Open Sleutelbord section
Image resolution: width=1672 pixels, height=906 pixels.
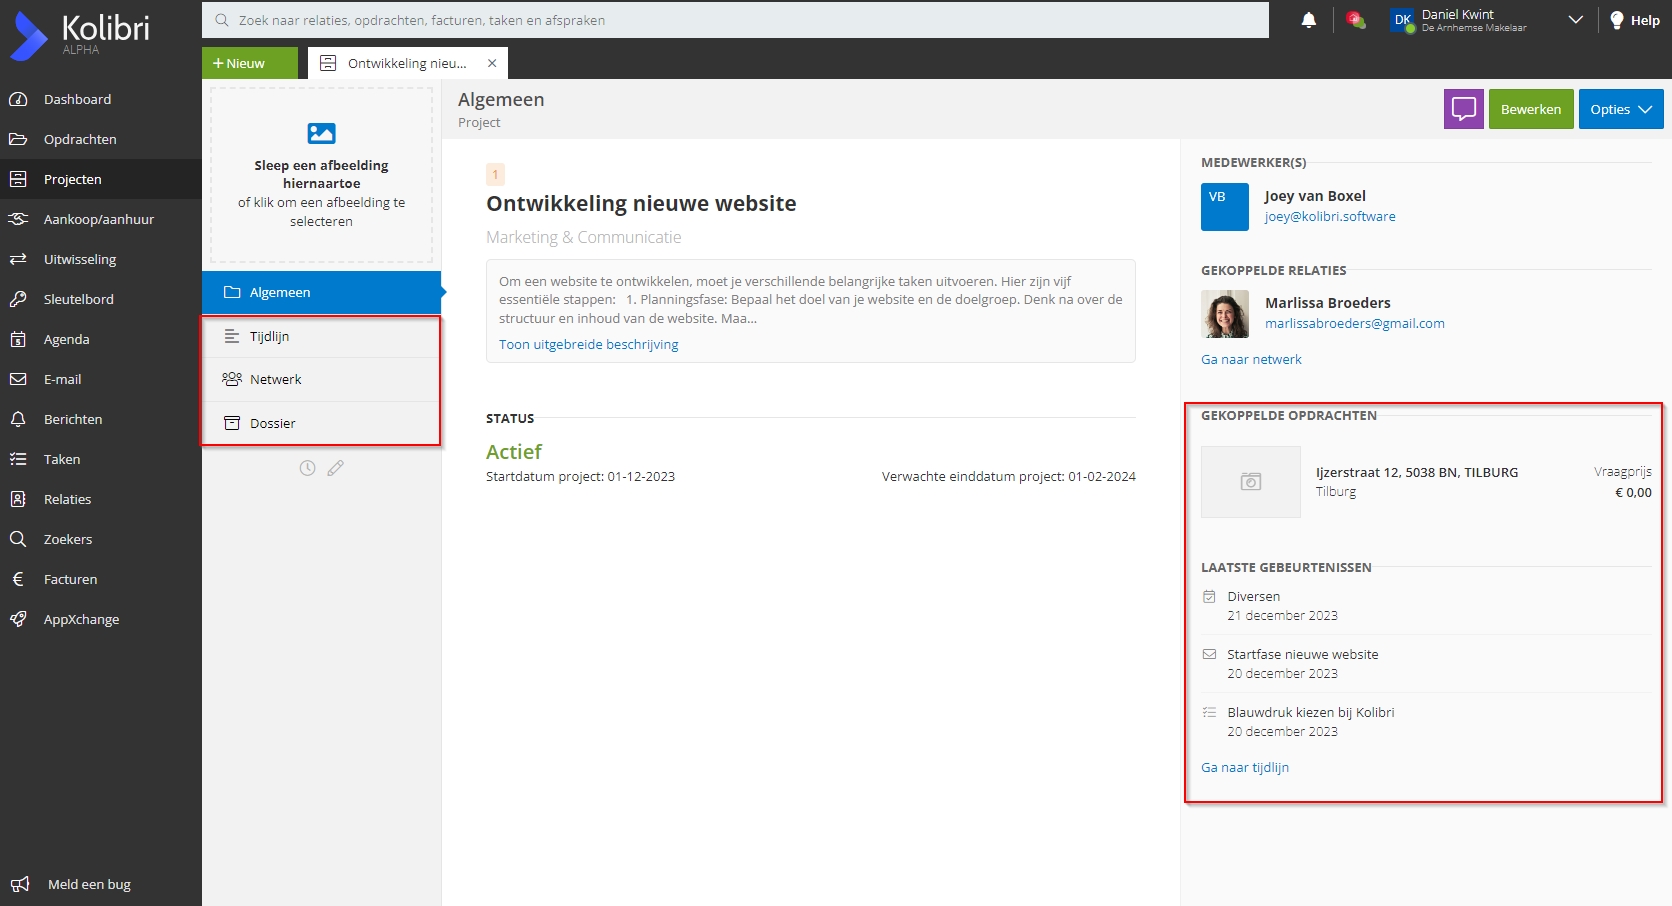pyautogui.click(x=100, y=299)
